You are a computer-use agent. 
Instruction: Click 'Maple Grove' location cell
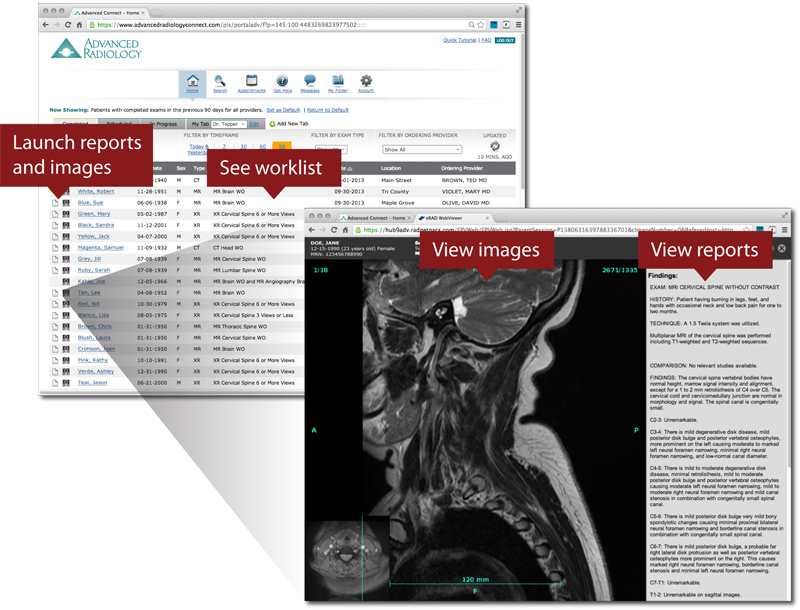coord(397,203)
